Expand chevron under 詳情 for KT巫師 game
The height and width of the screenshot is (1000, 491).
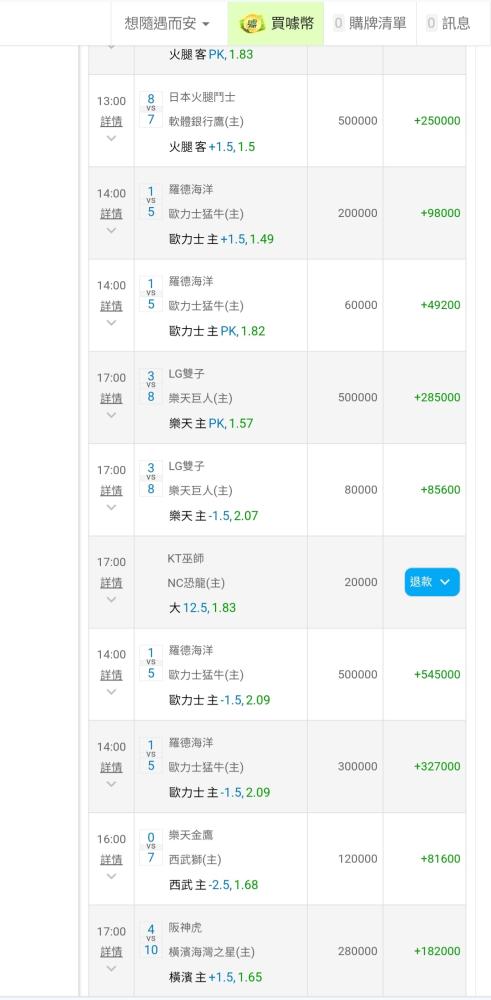pyautogui.click(x=112, y=599)
